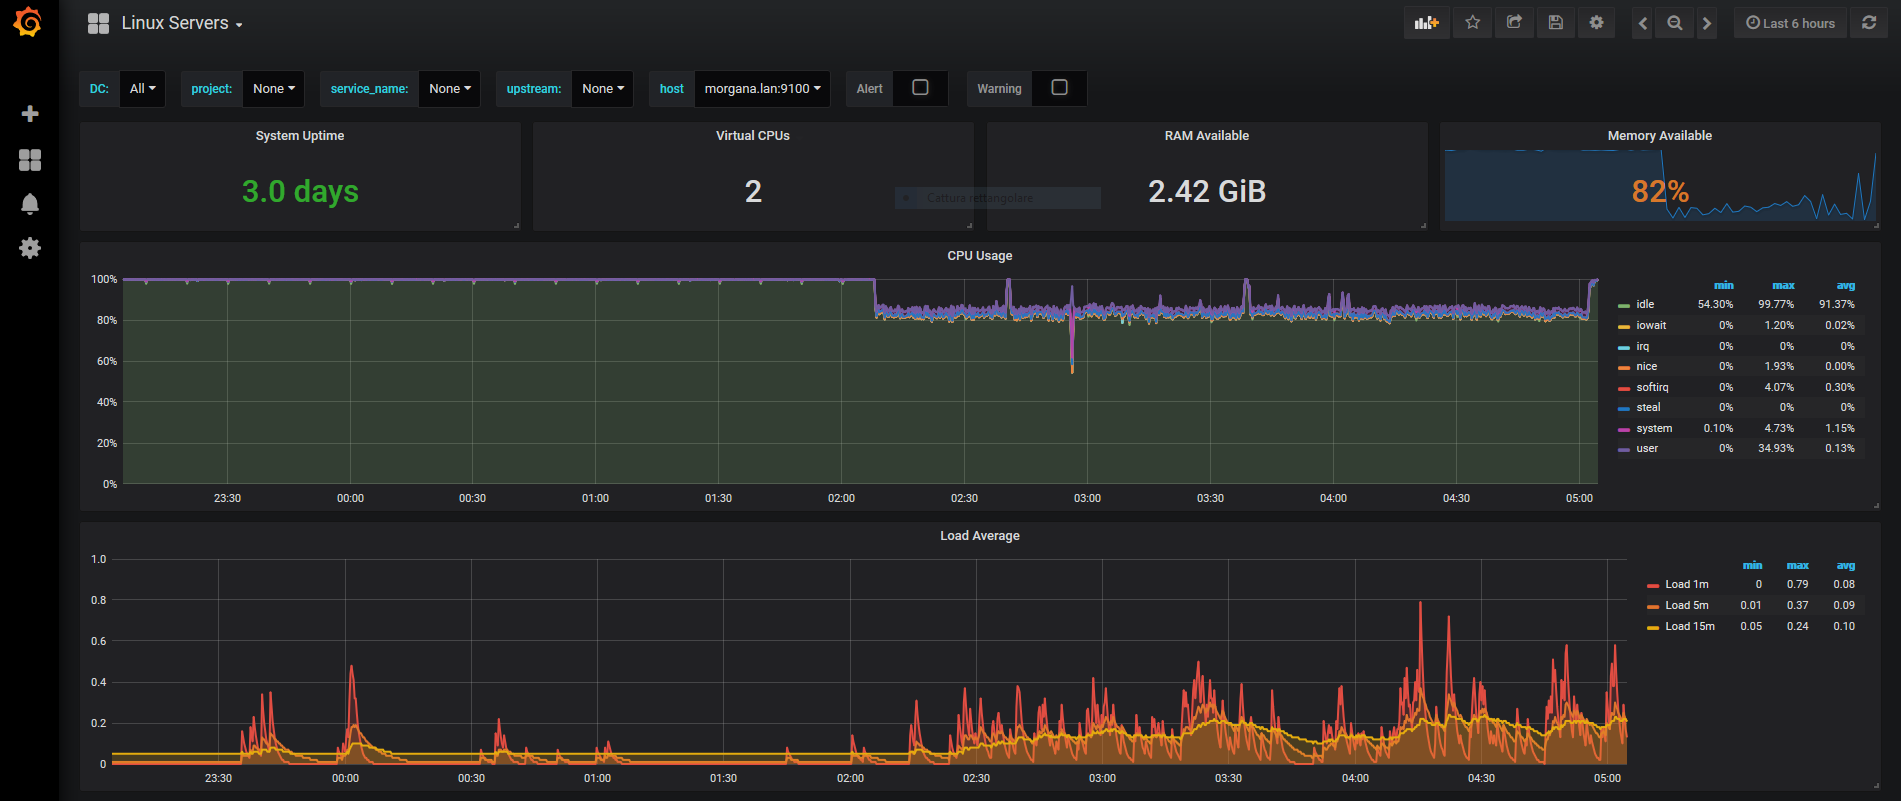This screenshot has height=801, width=1901.
Task: Shift time range backward arrow
Action: pos(1642,23)
